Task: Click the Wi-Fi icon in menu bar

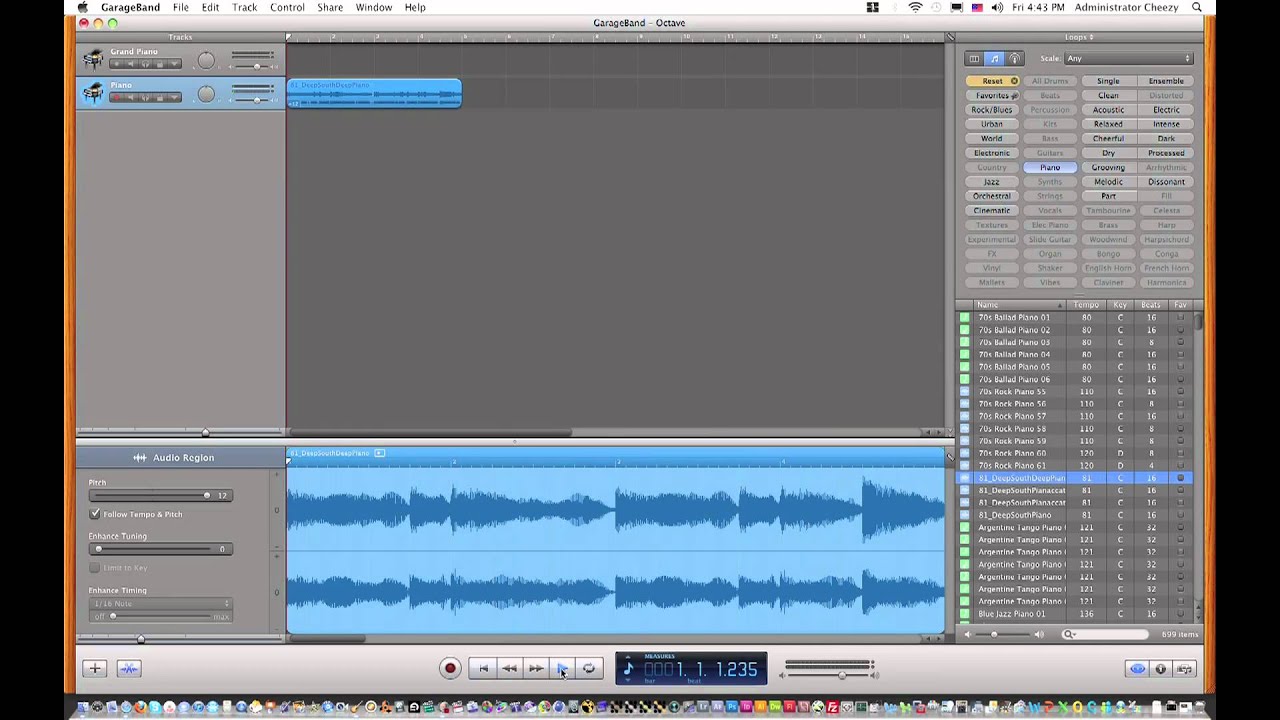Action: coord(915,8)
